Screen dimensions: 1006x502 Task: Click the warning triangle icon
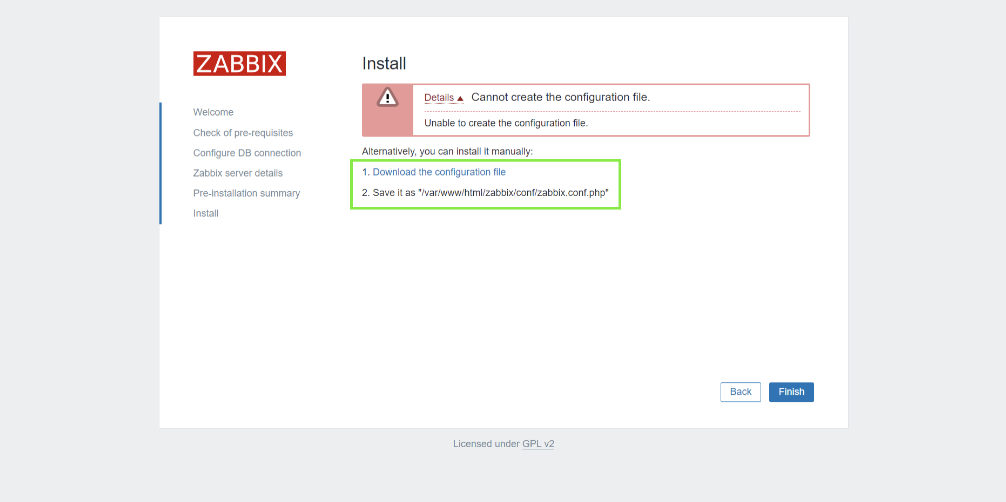pyautogui.click(x=387, y=98)
